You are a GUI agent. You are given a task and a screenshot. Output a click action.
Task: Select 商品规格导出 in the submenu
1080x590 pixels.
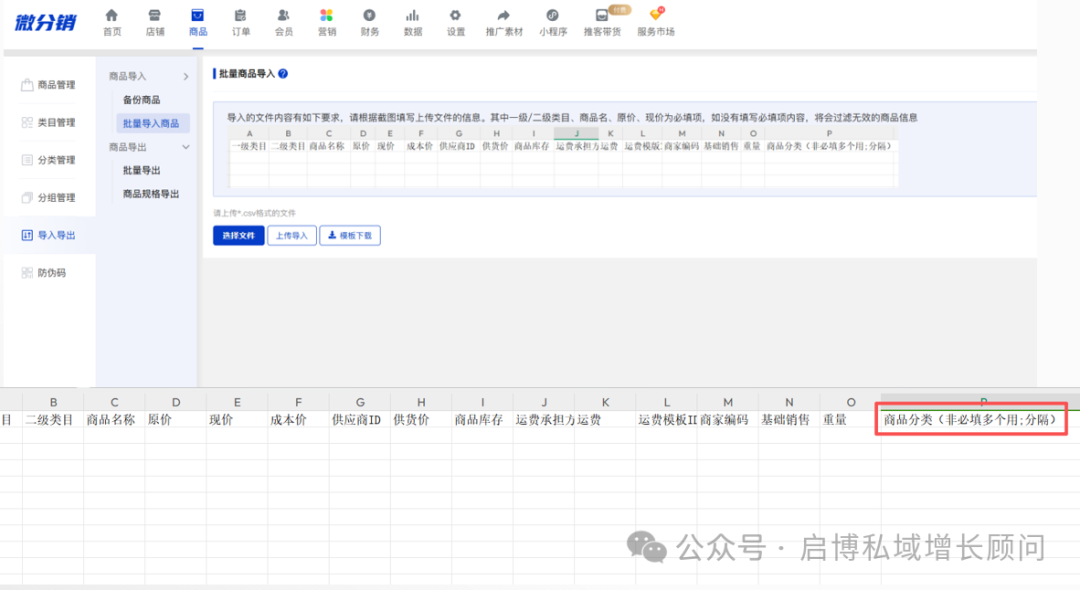pyautogui.click(x=150, y=194)
